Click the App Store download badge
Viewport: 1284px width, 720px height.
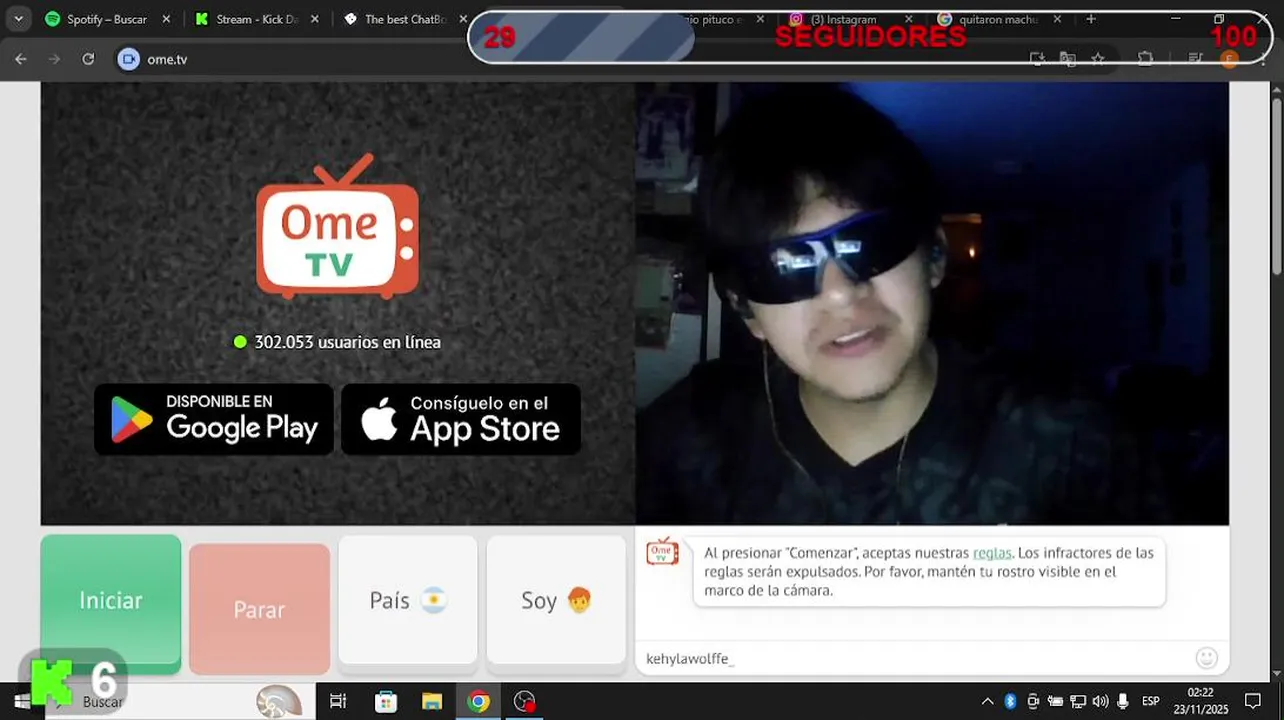tap(461, 419)
